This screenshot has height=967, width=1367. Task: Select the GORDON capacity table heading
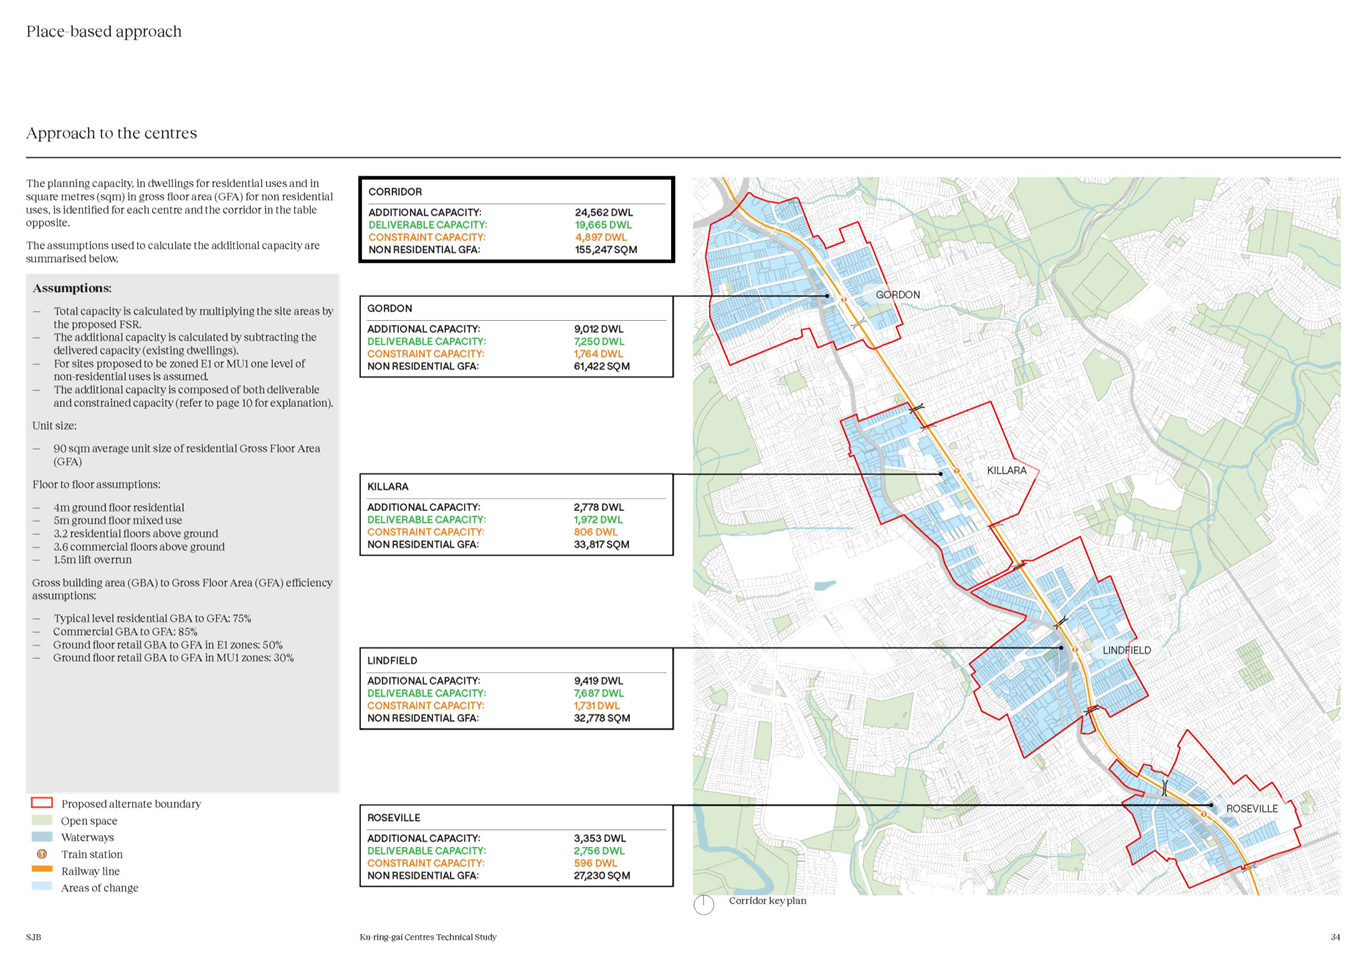pyautogui.click(x=390, y=308)
